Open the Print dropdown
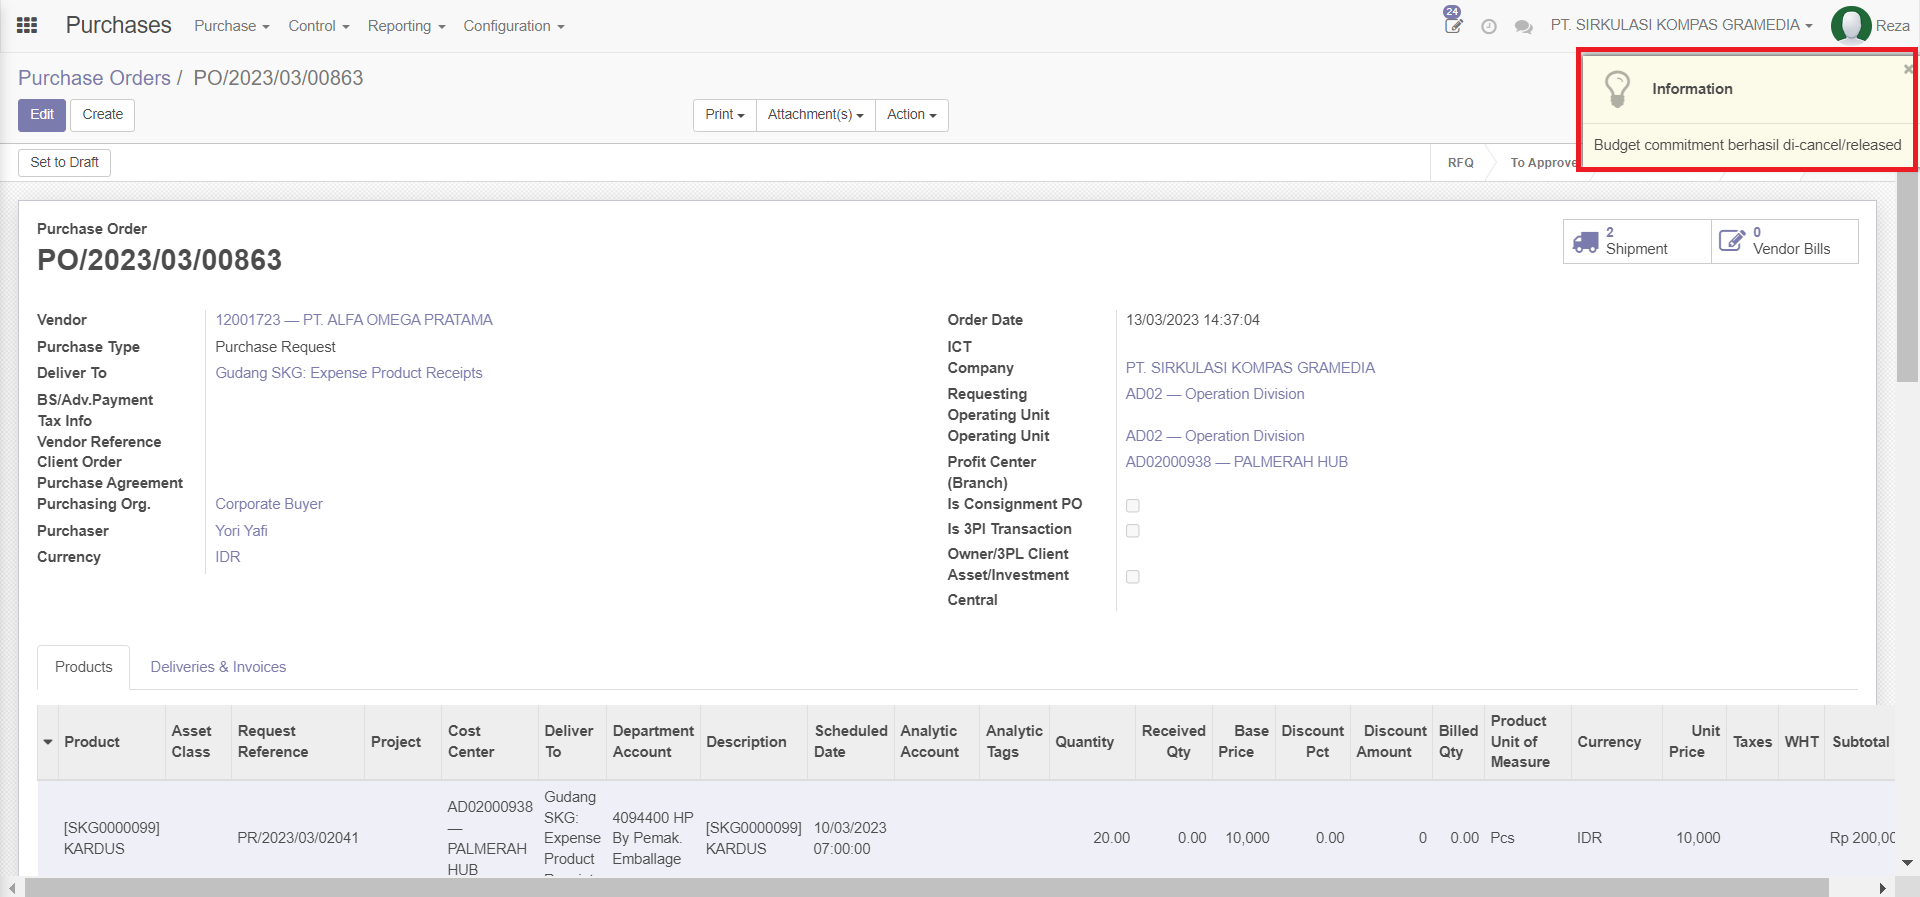1920x897 pixels. pyautogui.click(x=725, y=115)
